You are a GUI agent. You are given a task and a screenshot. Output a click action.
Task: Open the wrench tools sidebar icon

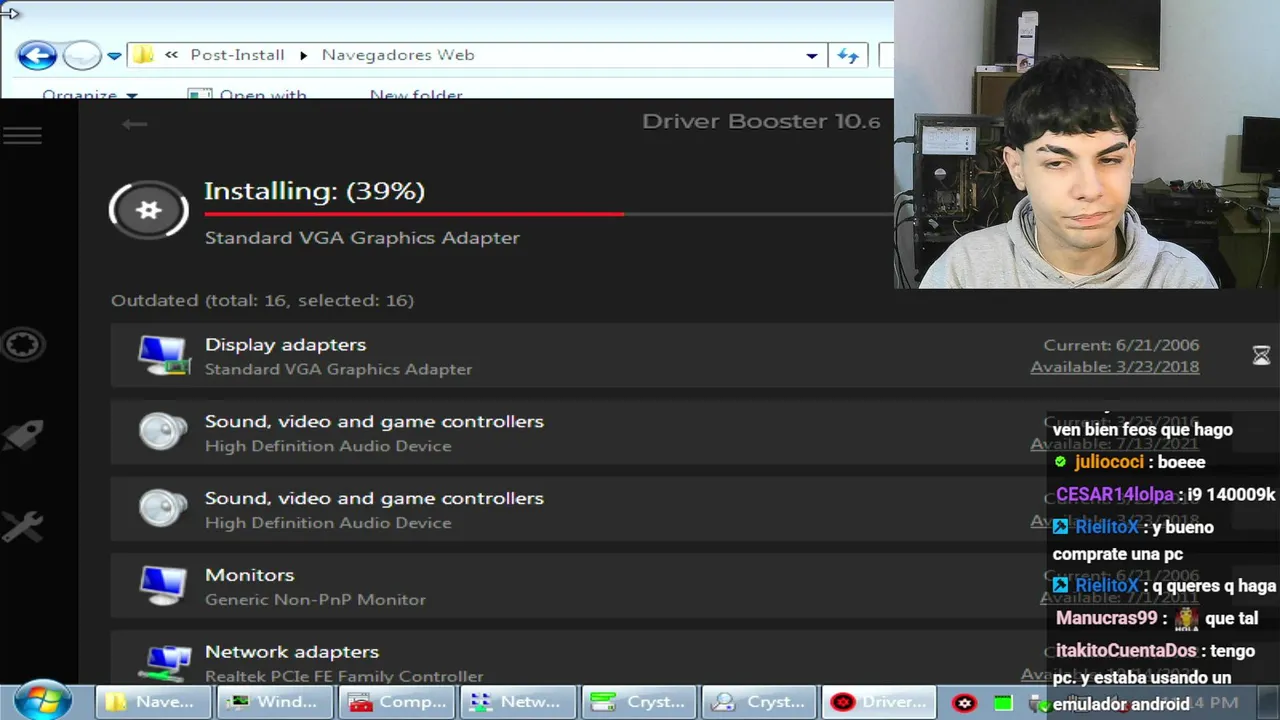[22, 525]
